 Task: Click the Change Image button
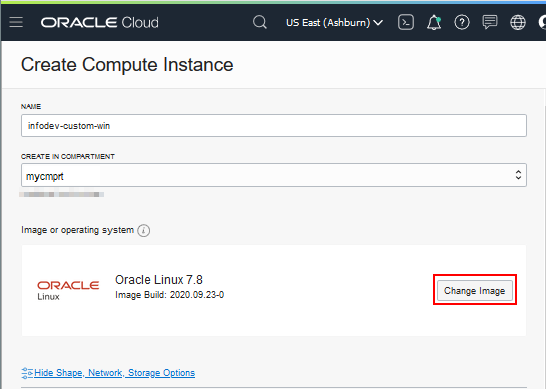pos(475,290)
